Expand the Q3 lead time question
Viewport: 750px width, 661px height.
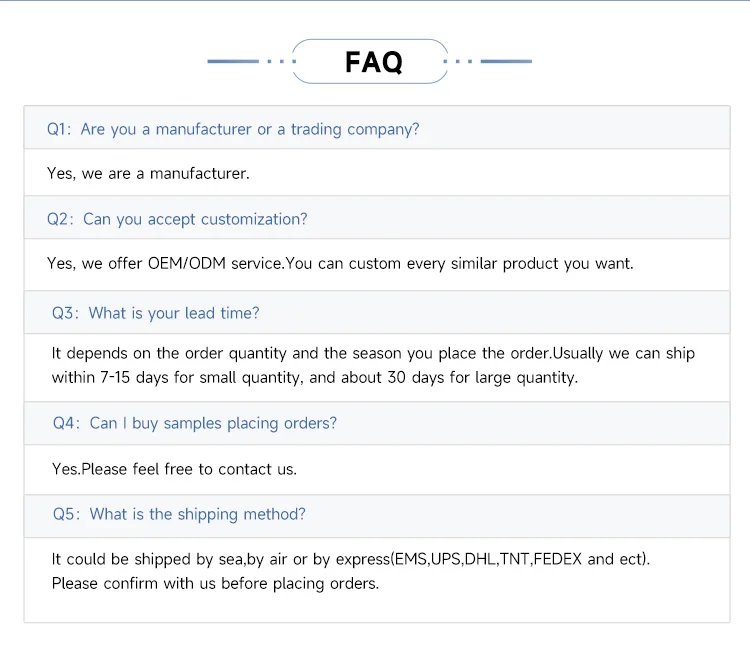point(174,313)
